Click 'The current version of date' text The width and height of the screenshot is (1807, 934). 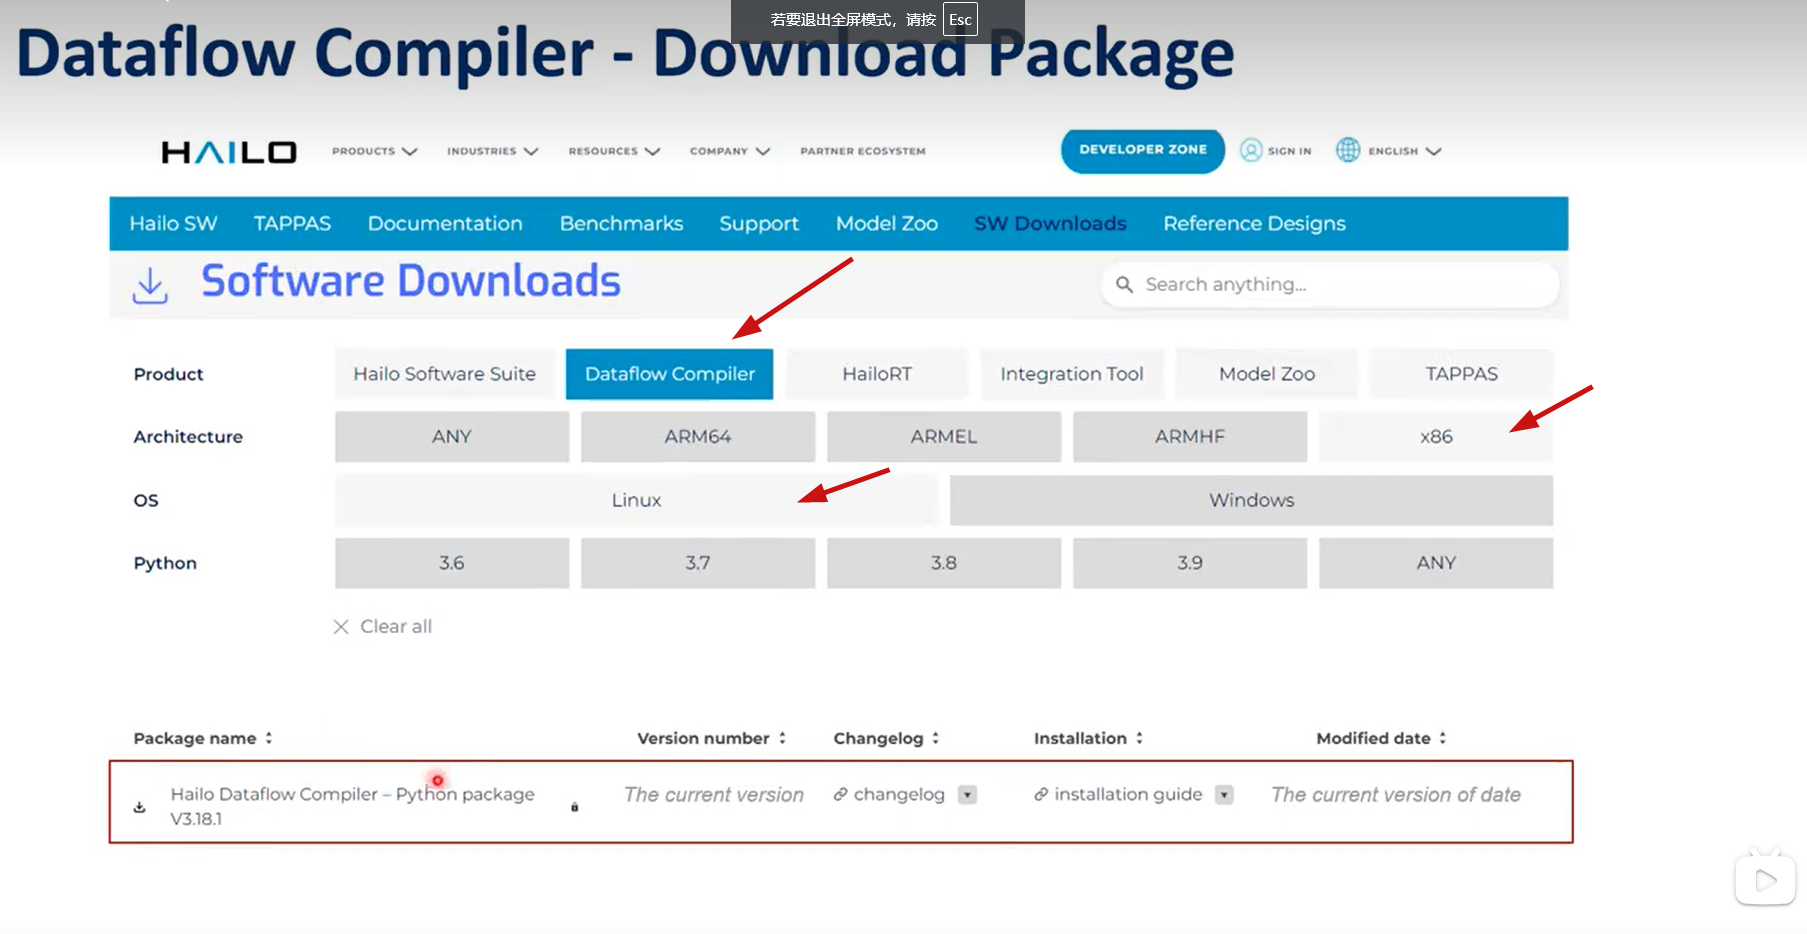pyautogui.click(x=1396, y=795)
